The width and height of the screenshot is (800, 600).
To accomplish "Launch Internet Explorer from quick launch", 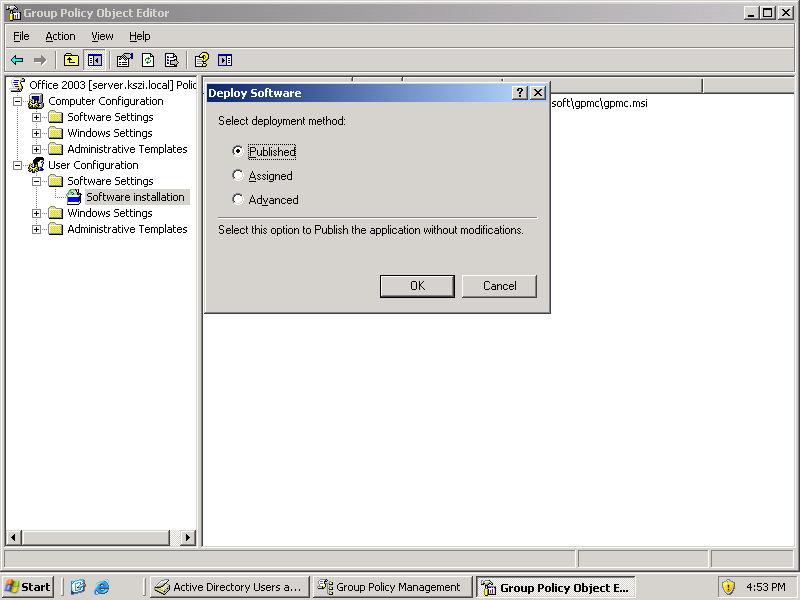I will pyautogui.click(x=102, y=587).
